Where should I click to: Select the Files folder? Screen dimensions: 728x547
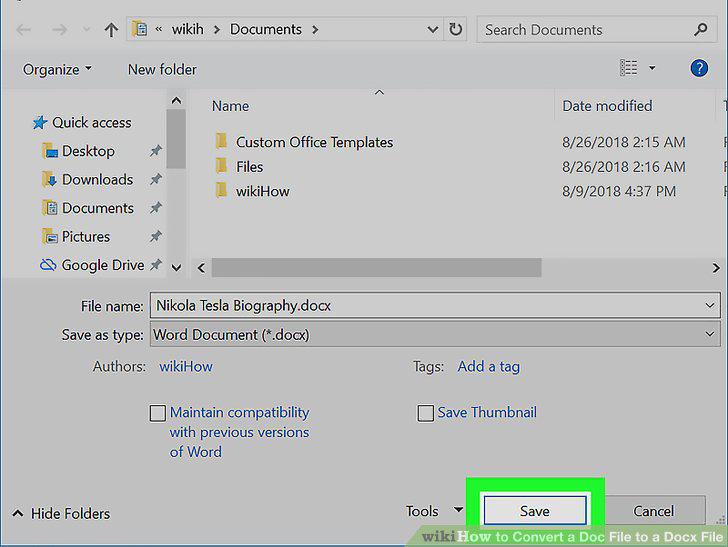(x=249, y=167)
